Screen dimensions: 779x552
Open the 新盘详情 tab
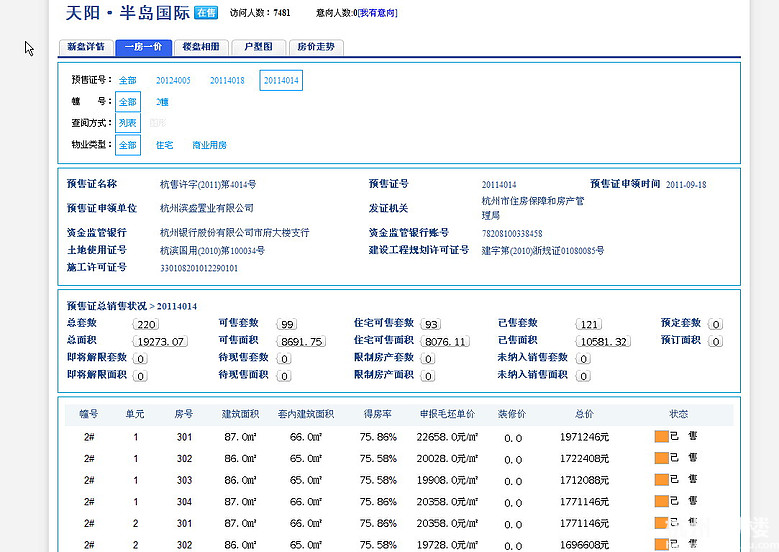tap(86, 47)
